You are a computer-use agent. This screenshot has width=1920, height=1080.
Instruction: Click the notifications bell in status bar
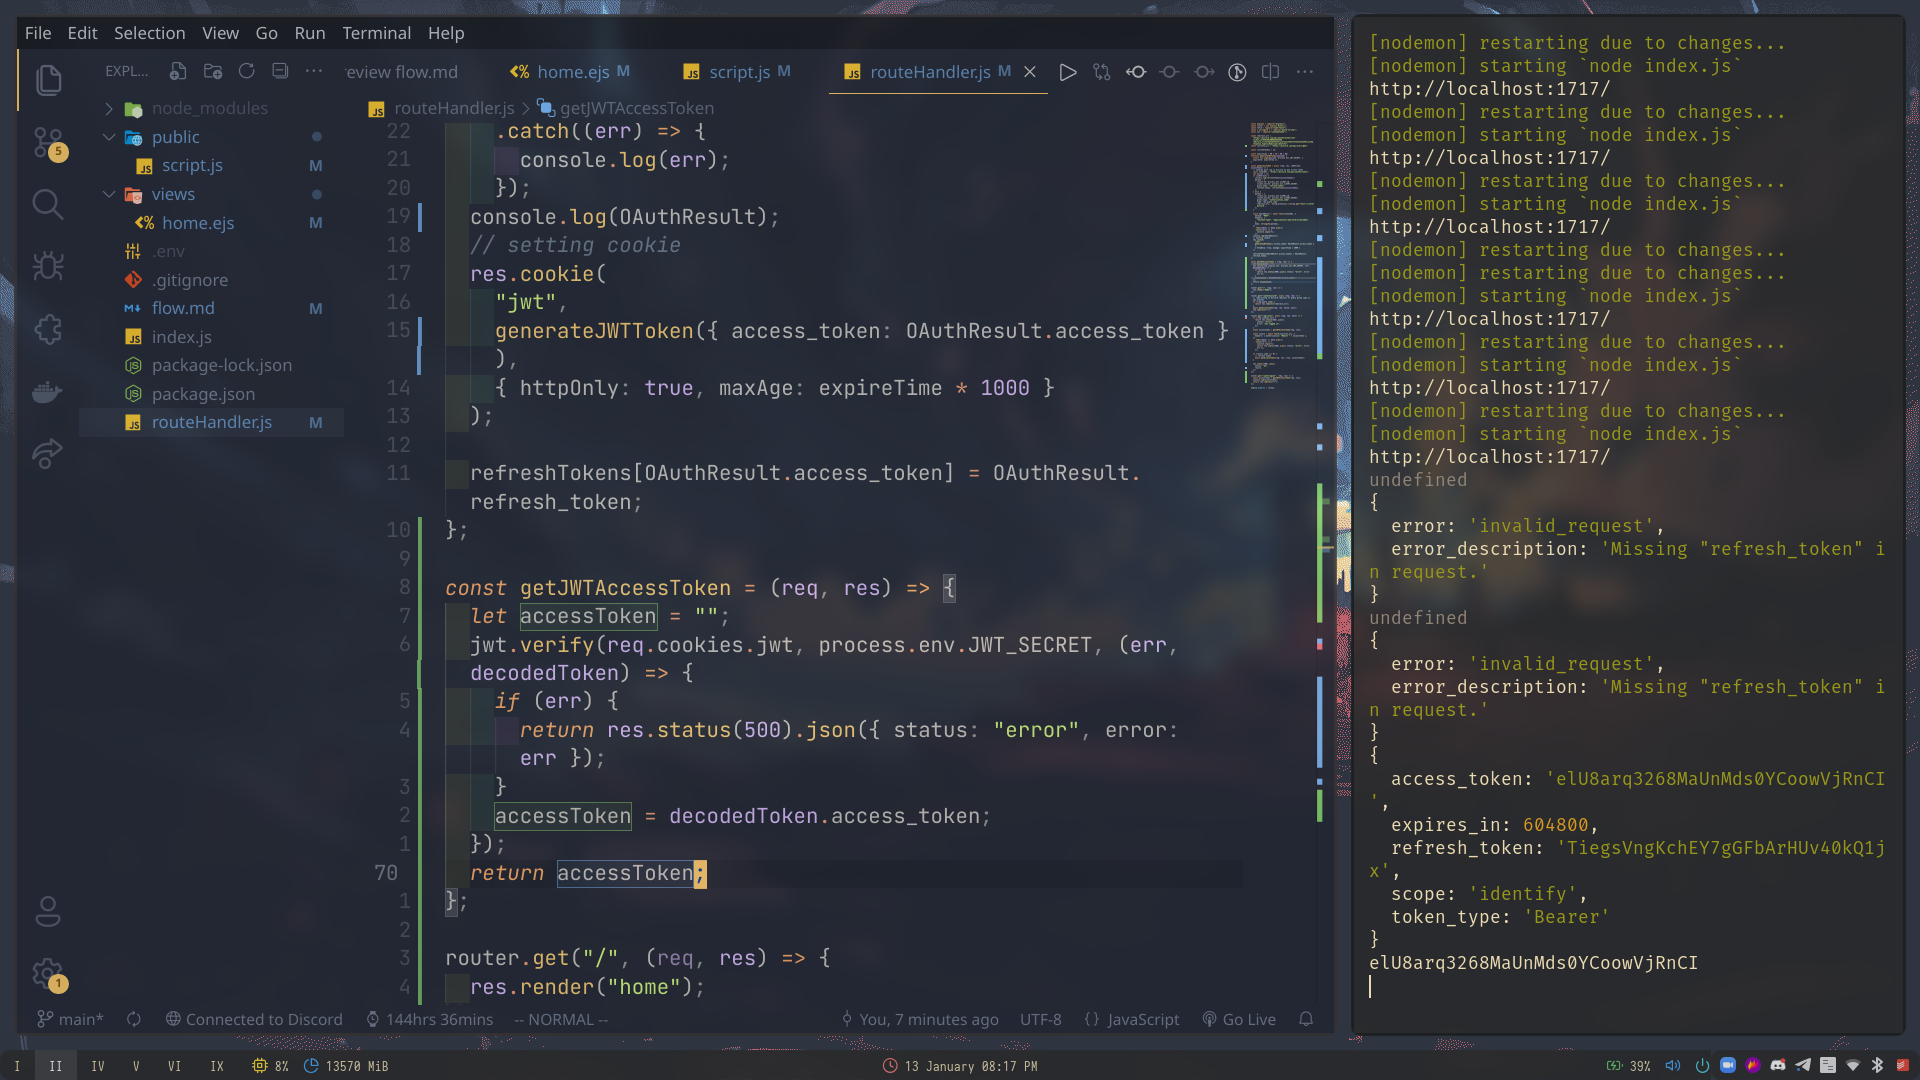click(x=1306, y=1019)
